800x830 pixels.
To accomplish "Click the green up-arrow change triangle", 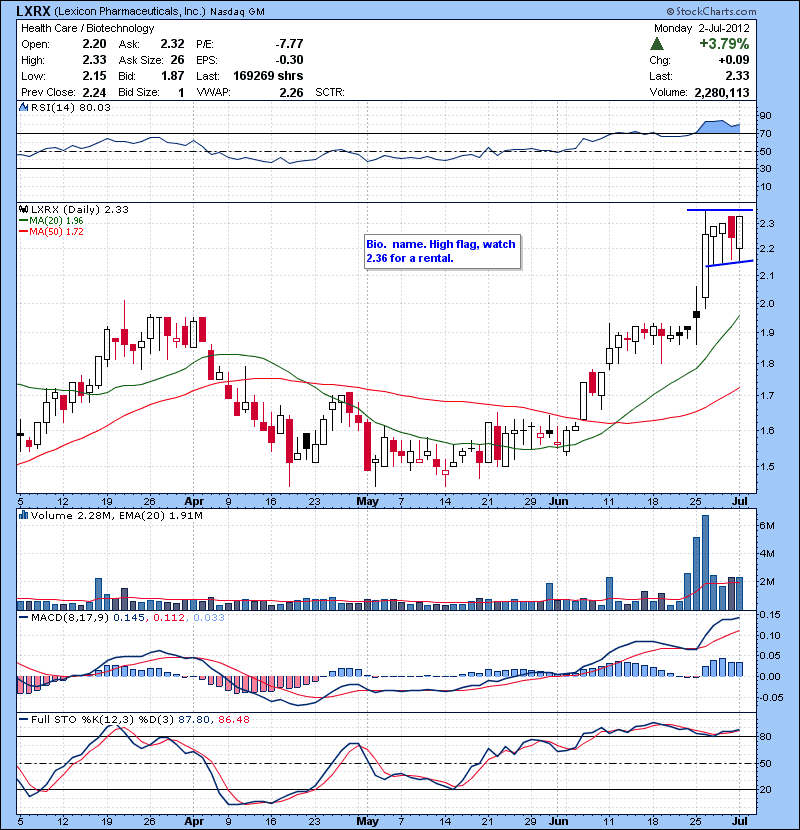I will coord(657,43).
